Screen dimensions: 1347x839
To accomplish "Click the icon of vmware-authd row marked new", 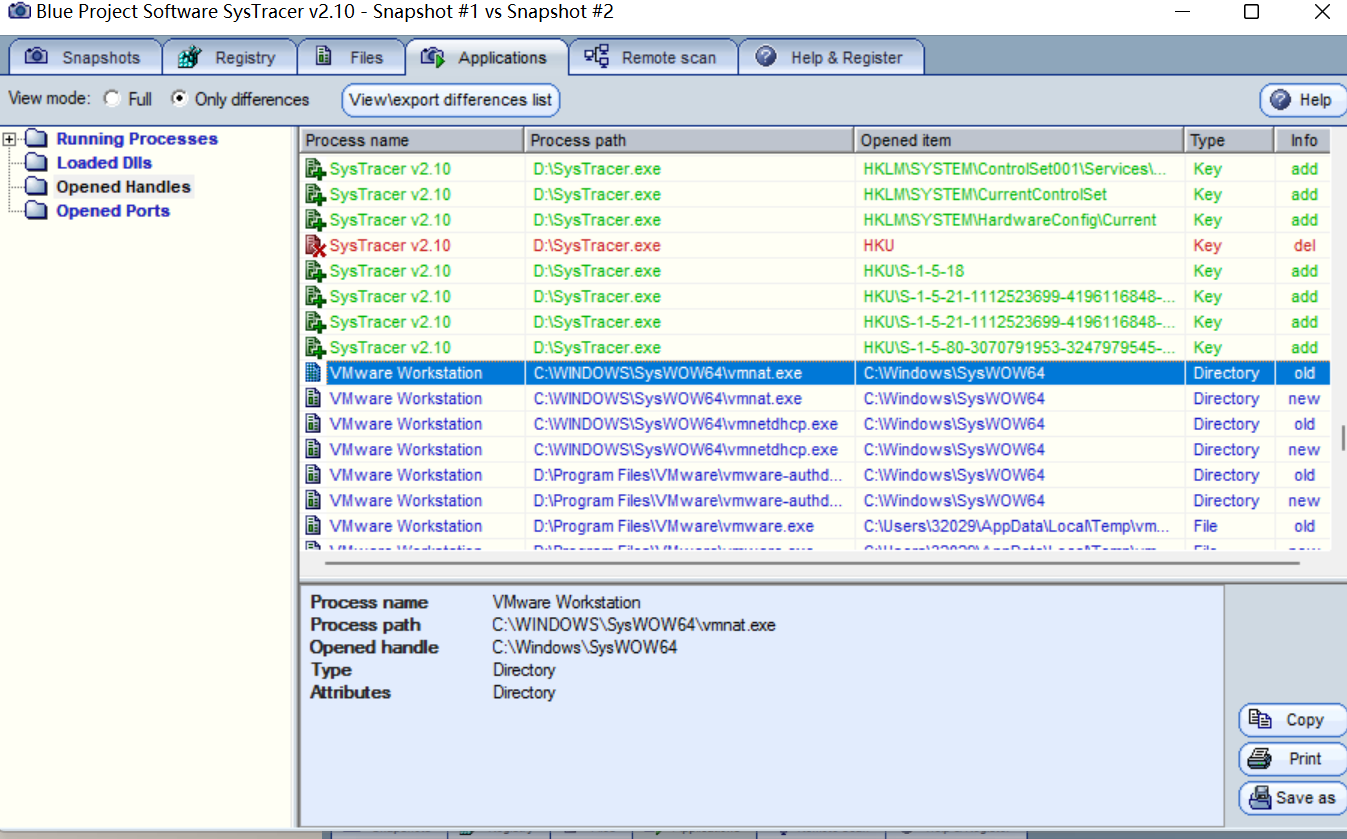I will click(x=313, y=500).
